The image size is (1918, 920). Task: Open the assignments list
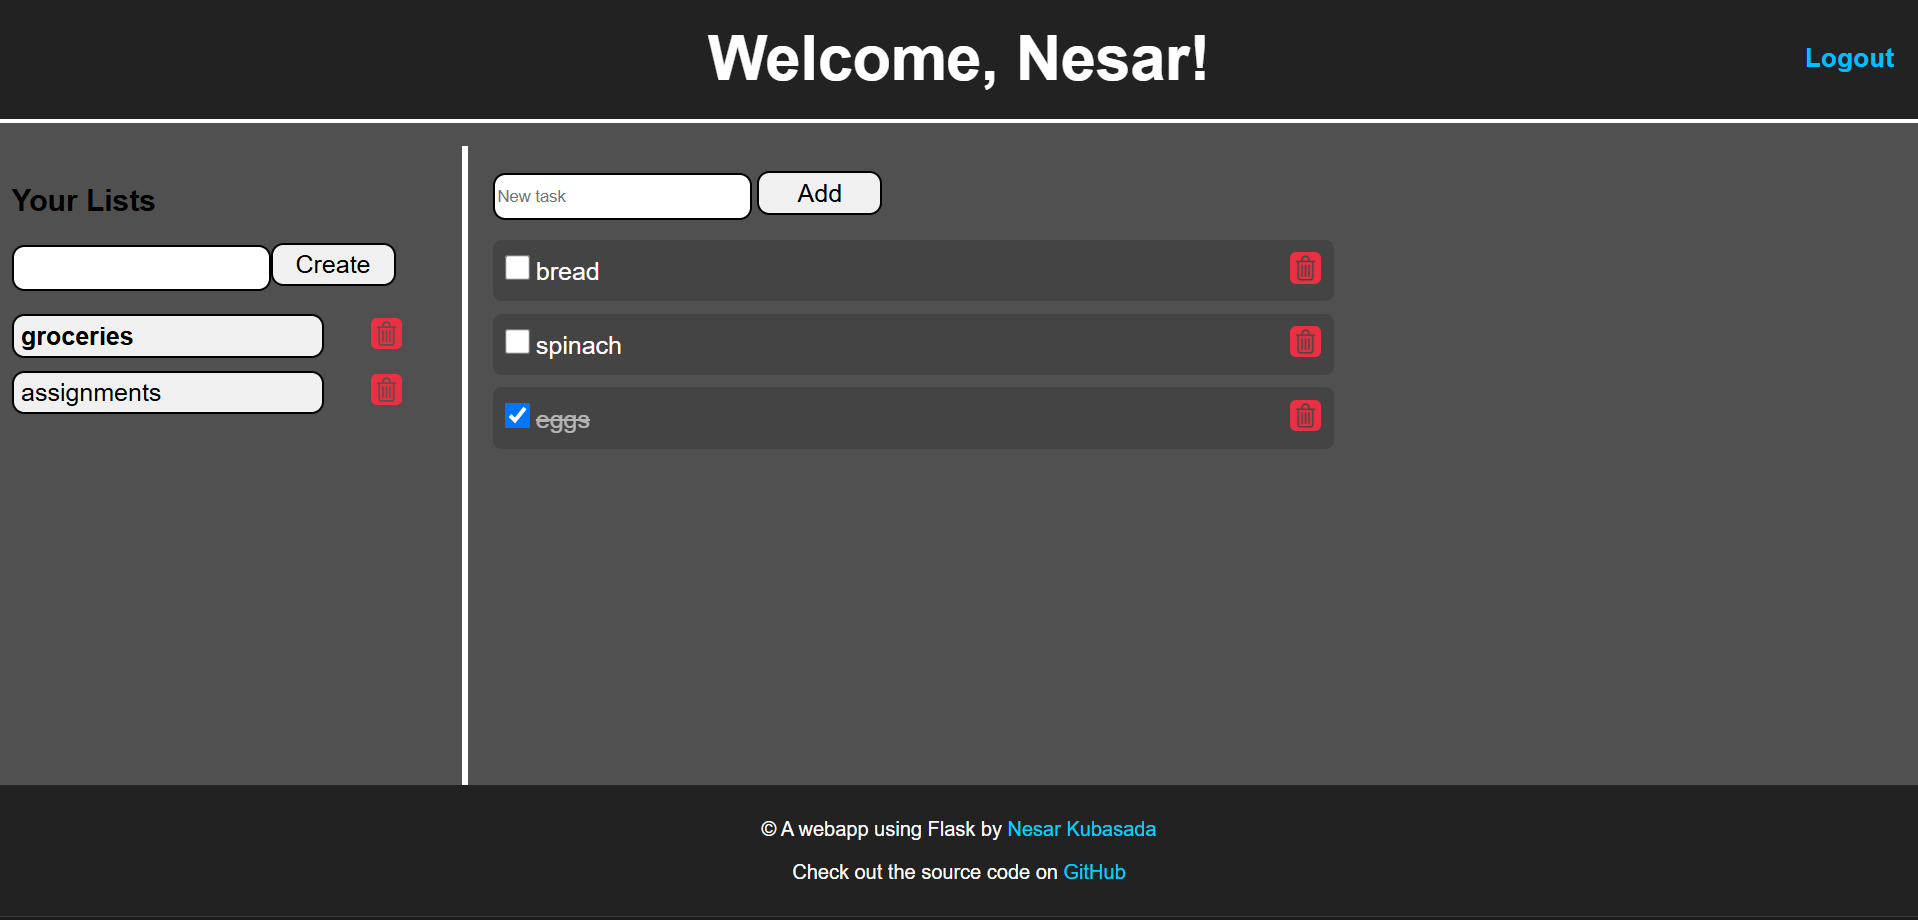pos(168,392)
